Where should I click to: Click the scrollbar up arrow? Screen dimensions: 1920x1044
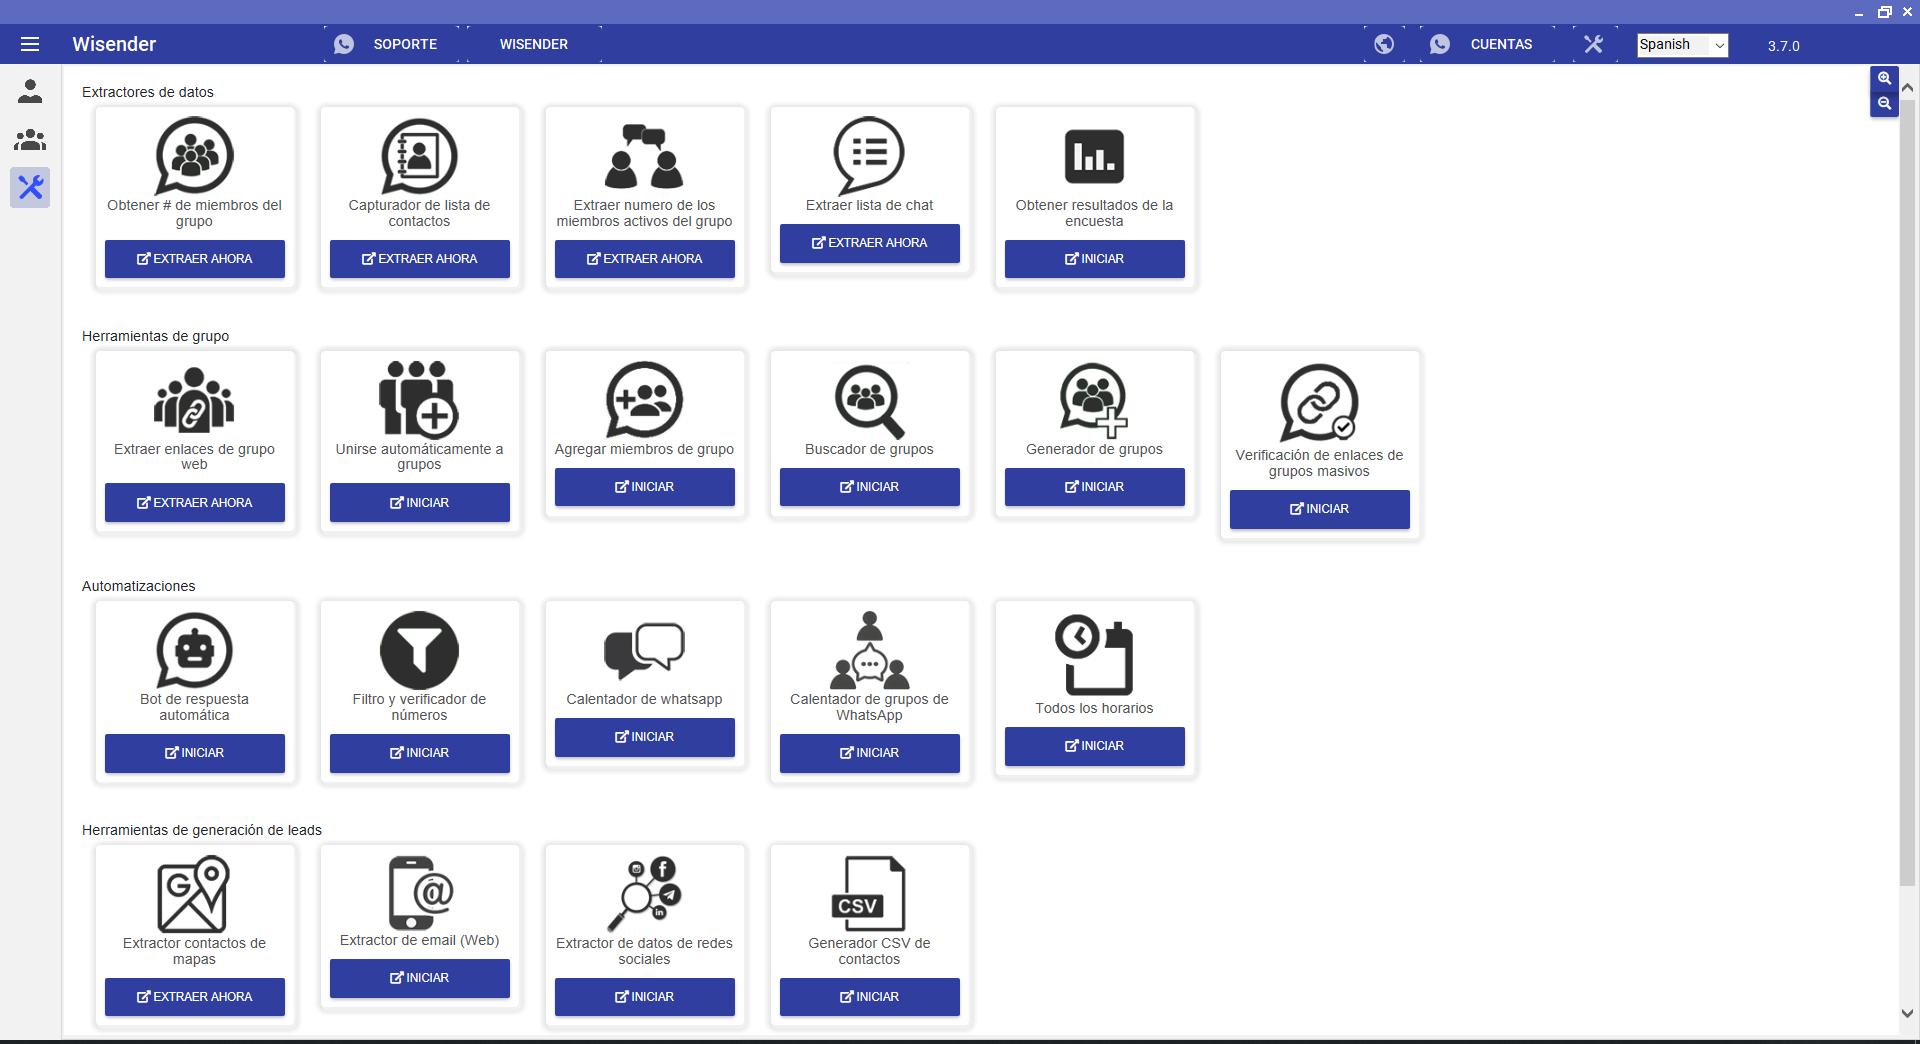click(1907, 88)
